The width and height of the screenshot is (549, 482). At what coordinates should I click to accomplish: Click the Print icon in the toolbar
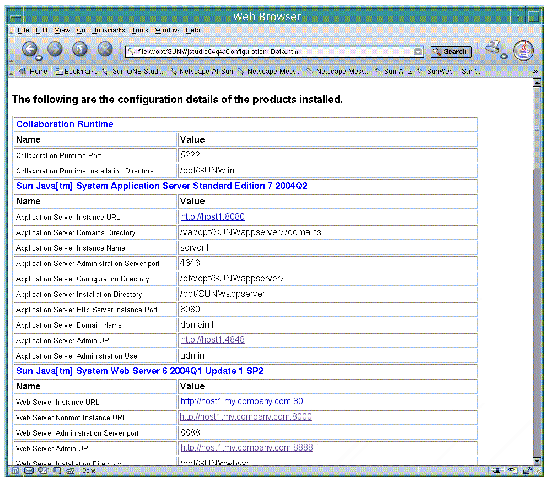pos(494,48)
